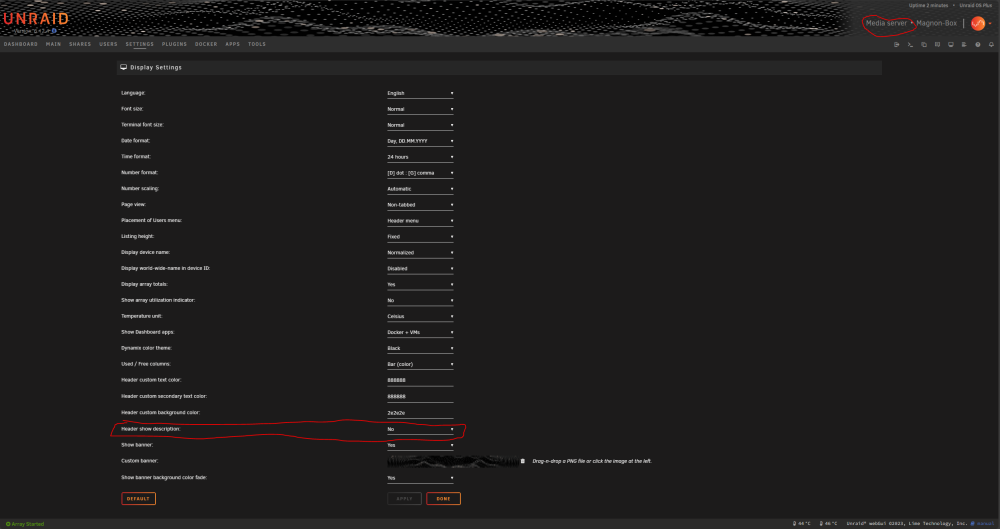Open the Number scaling dropdown set to Automatic
This screenshot has width=1000, height=529.
pyautogui.click(x=420, y=189)
